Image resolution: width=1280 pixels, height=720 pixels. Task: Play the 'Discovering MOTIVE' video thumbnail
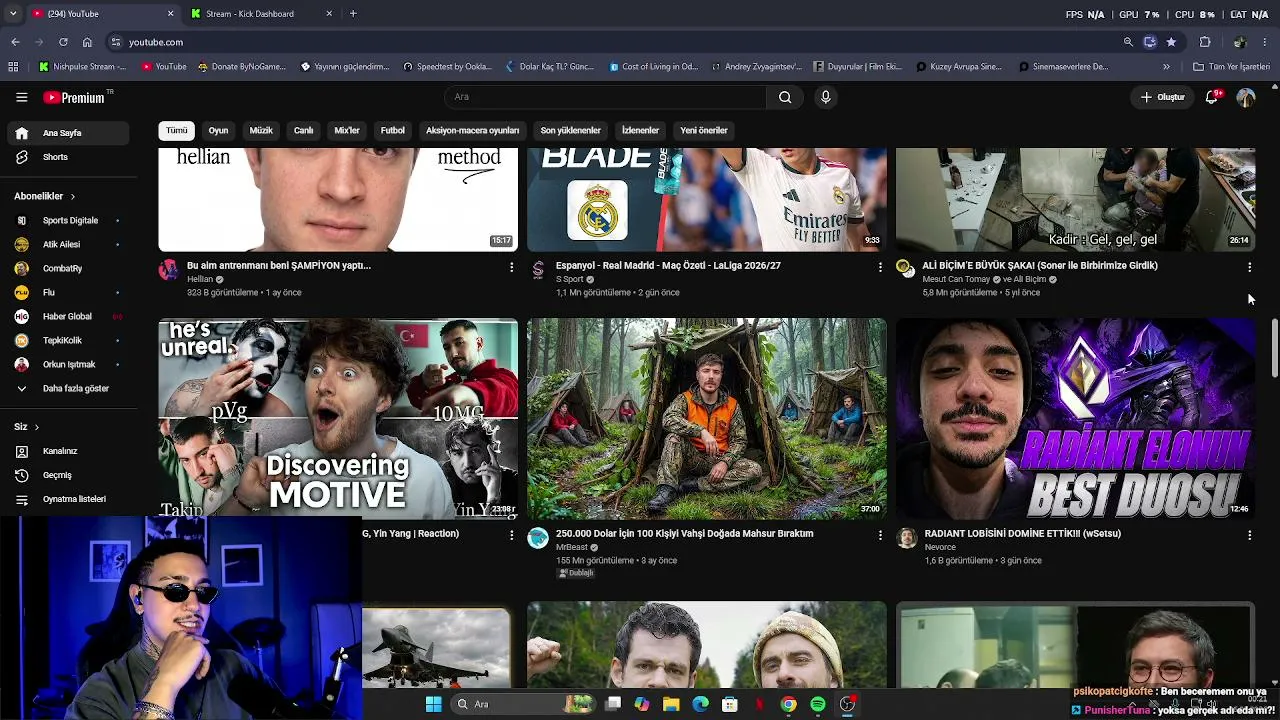point(338,418)
